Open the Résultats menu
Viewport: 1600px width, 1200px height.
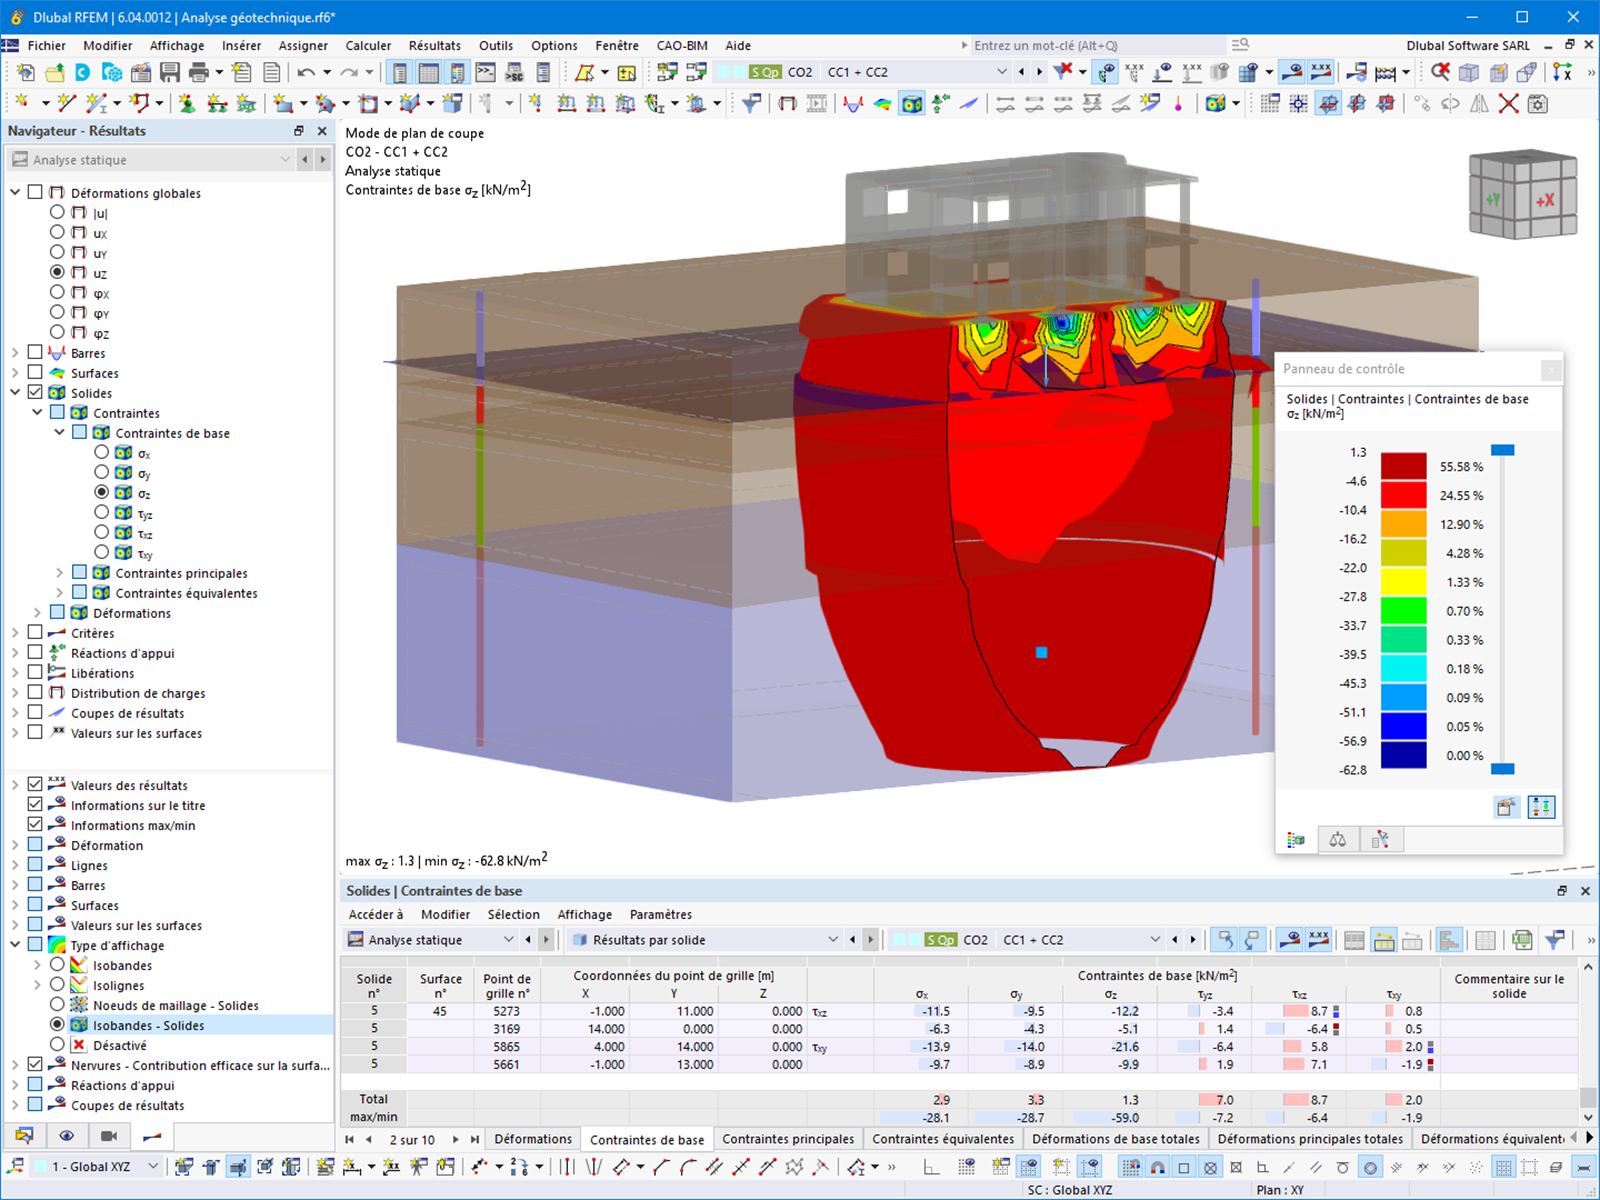tap(435, 45)
